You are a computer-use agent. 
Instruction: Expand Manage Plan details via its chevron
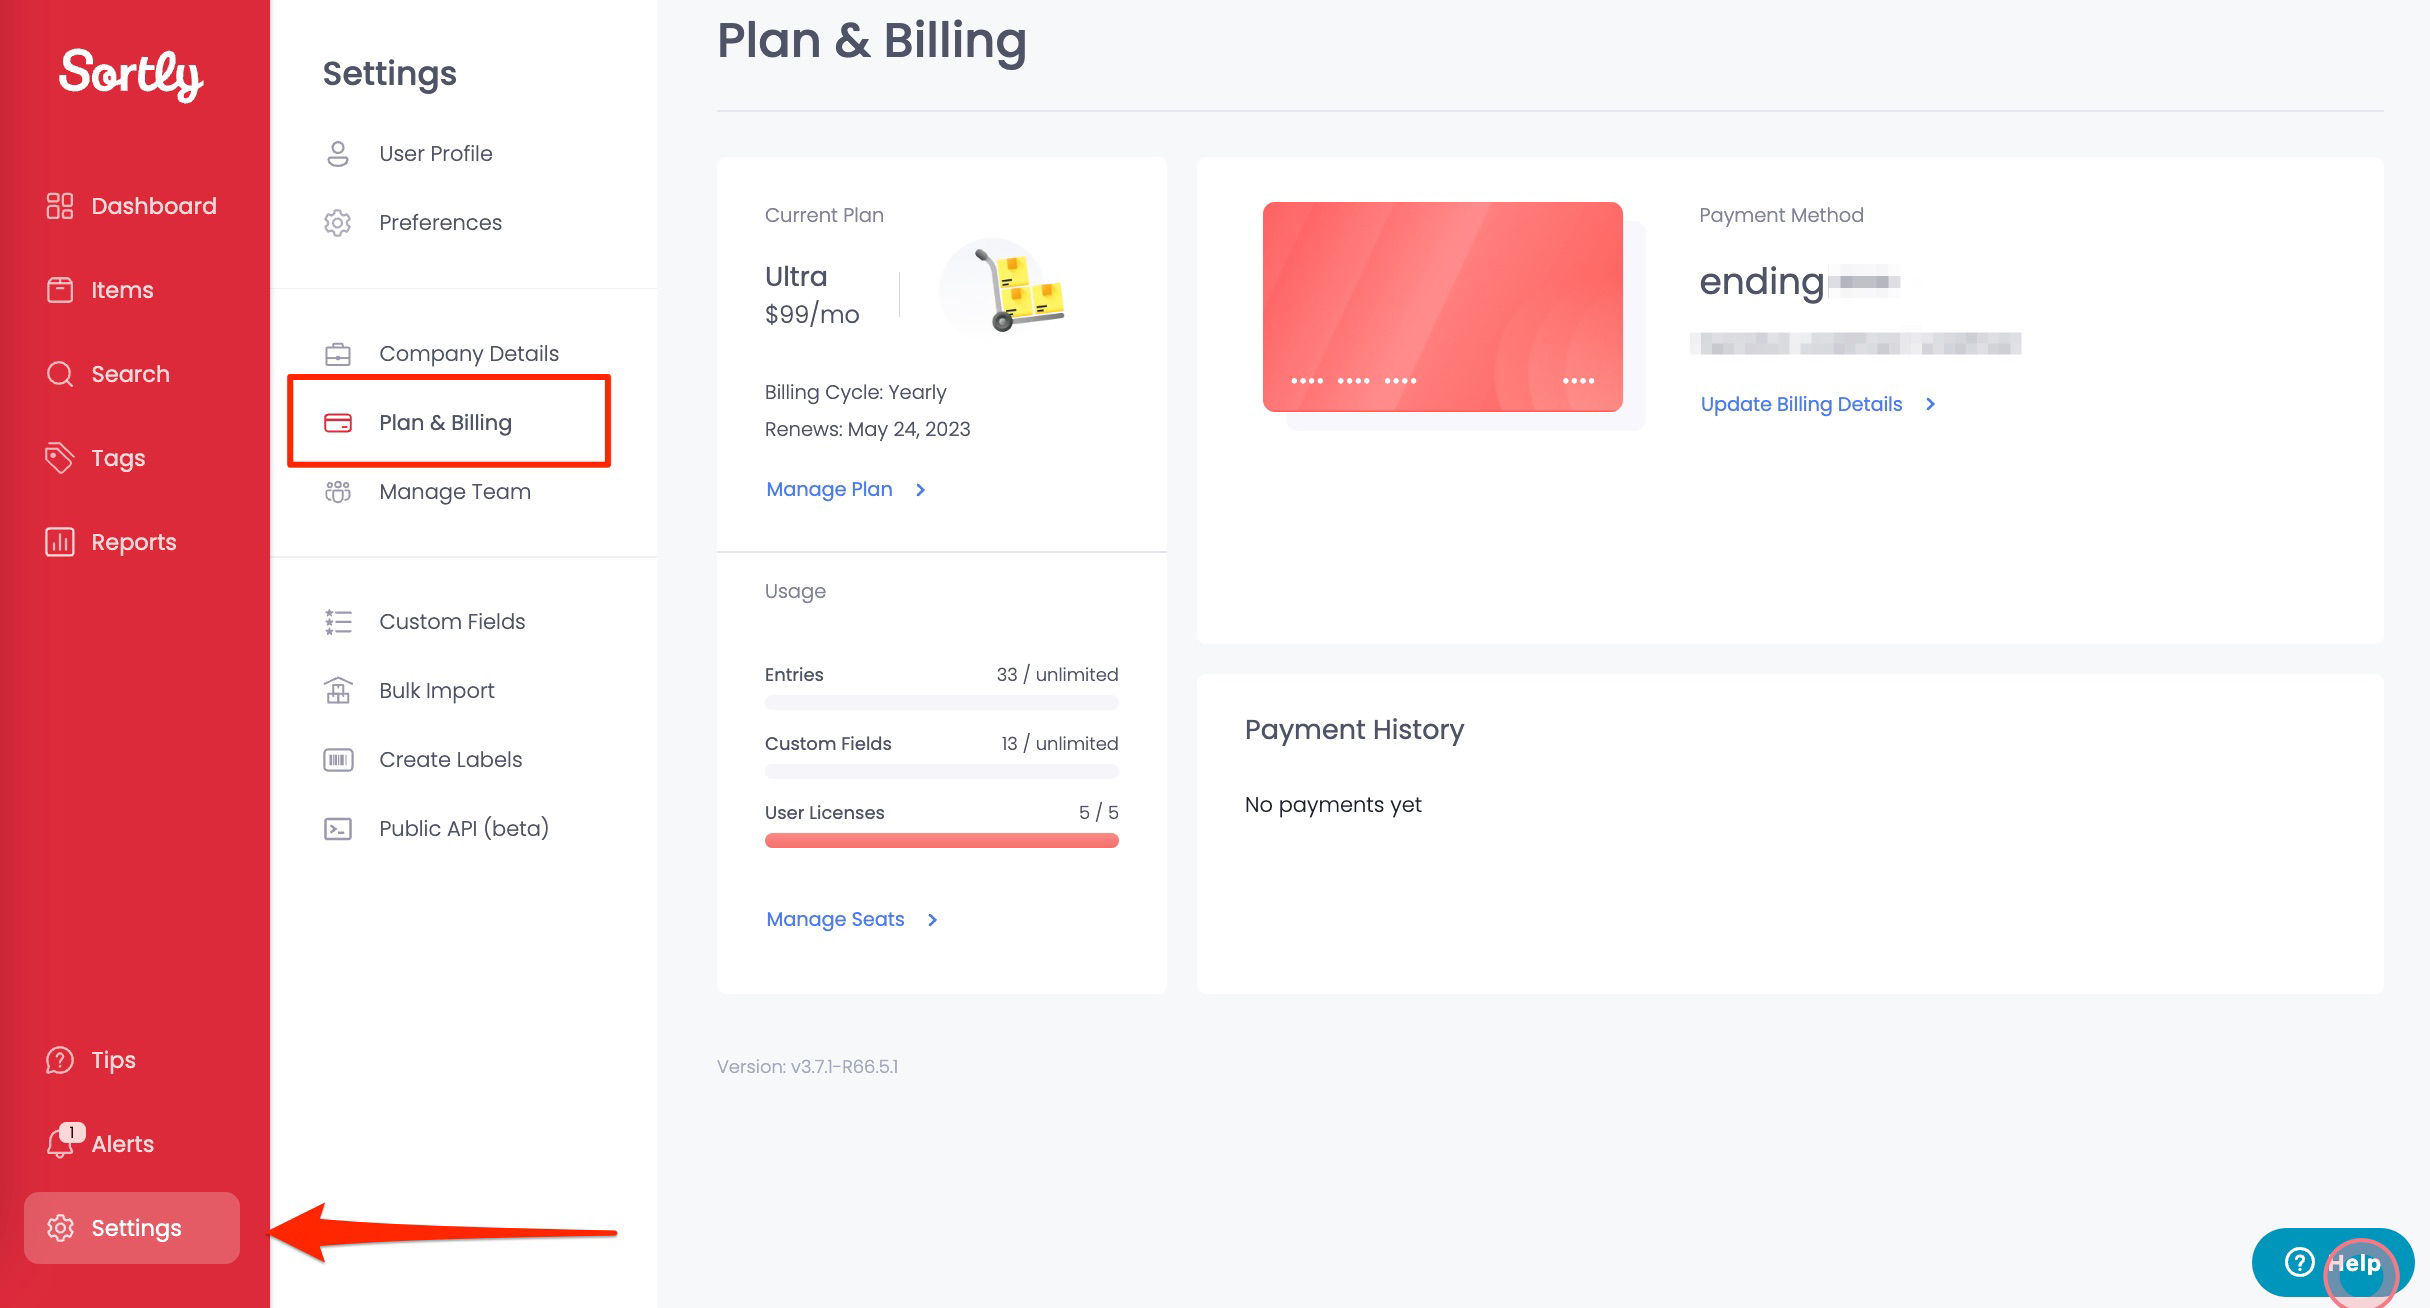tap(920, 490)
